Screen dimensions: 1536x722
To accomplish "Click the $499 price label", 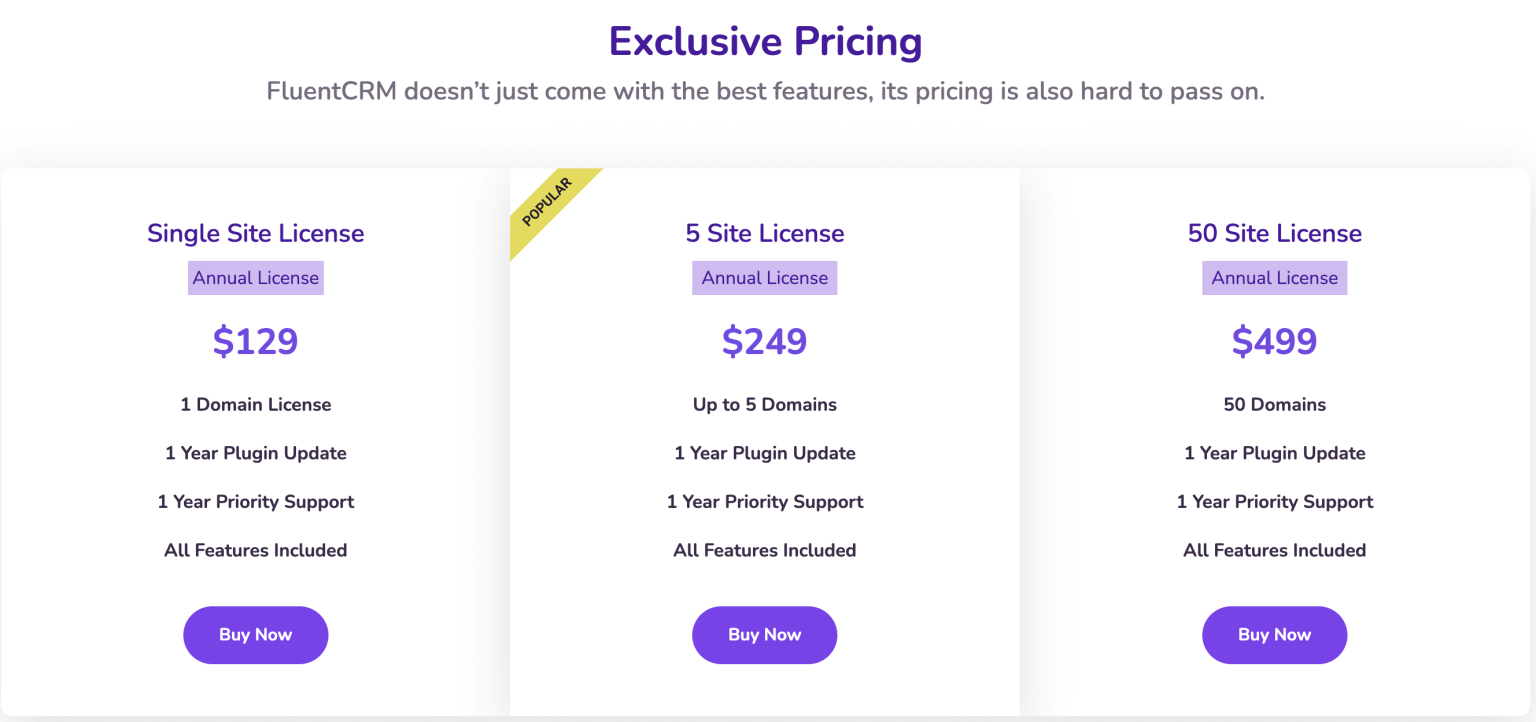I will [x=1274, y=341].
